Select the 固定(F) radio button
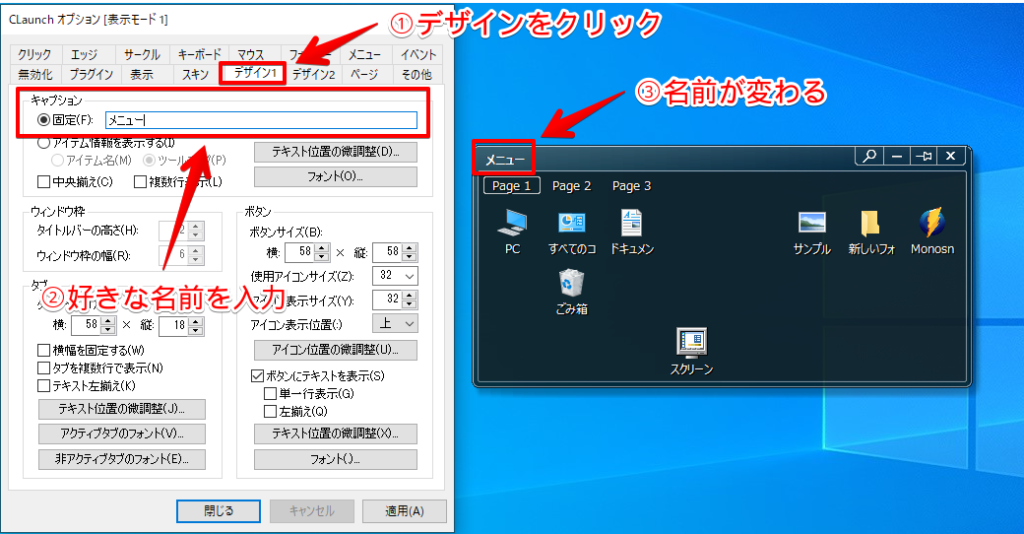 tap(44, 119)
